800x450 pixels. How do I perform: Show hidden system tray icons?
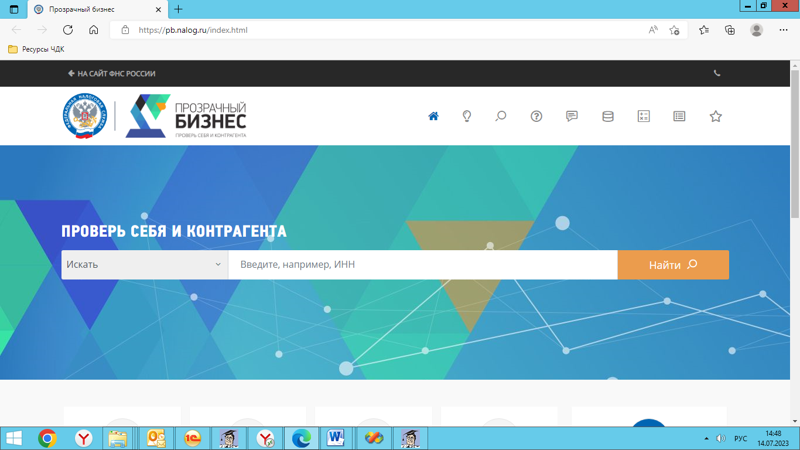click(706, 438)
